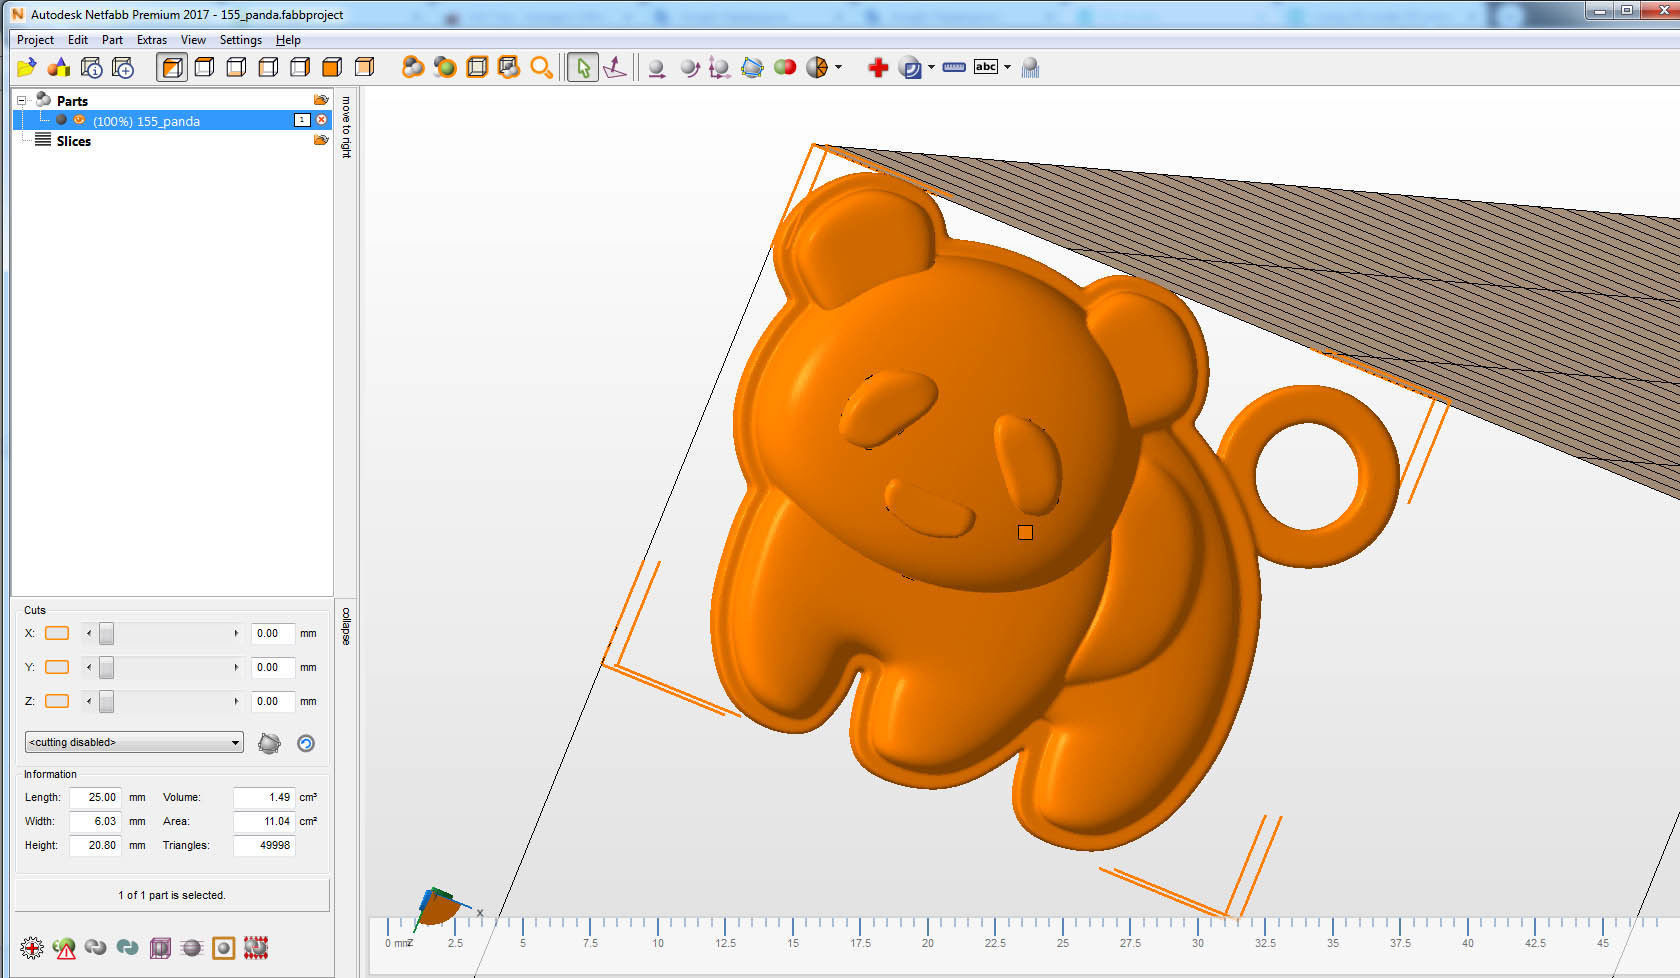The height and width of the screenshot is (978, 1680).
Task: Click the reset cuts blue circular arrow
Action: pyautogui.click(x=306, y=743)
